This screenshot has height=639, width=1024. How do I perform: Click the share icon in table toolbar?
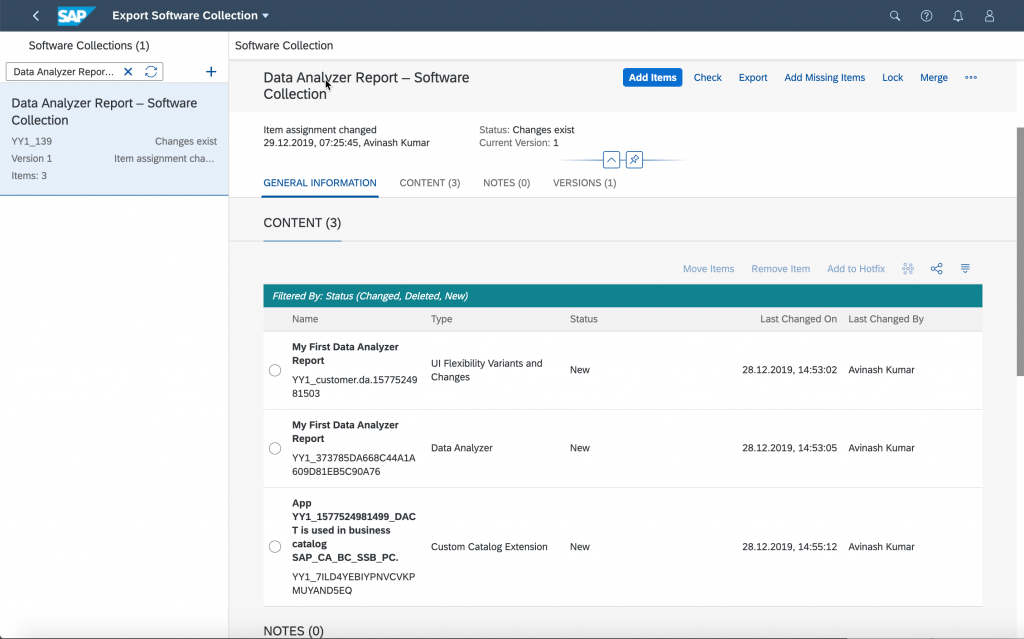[936, 269]
